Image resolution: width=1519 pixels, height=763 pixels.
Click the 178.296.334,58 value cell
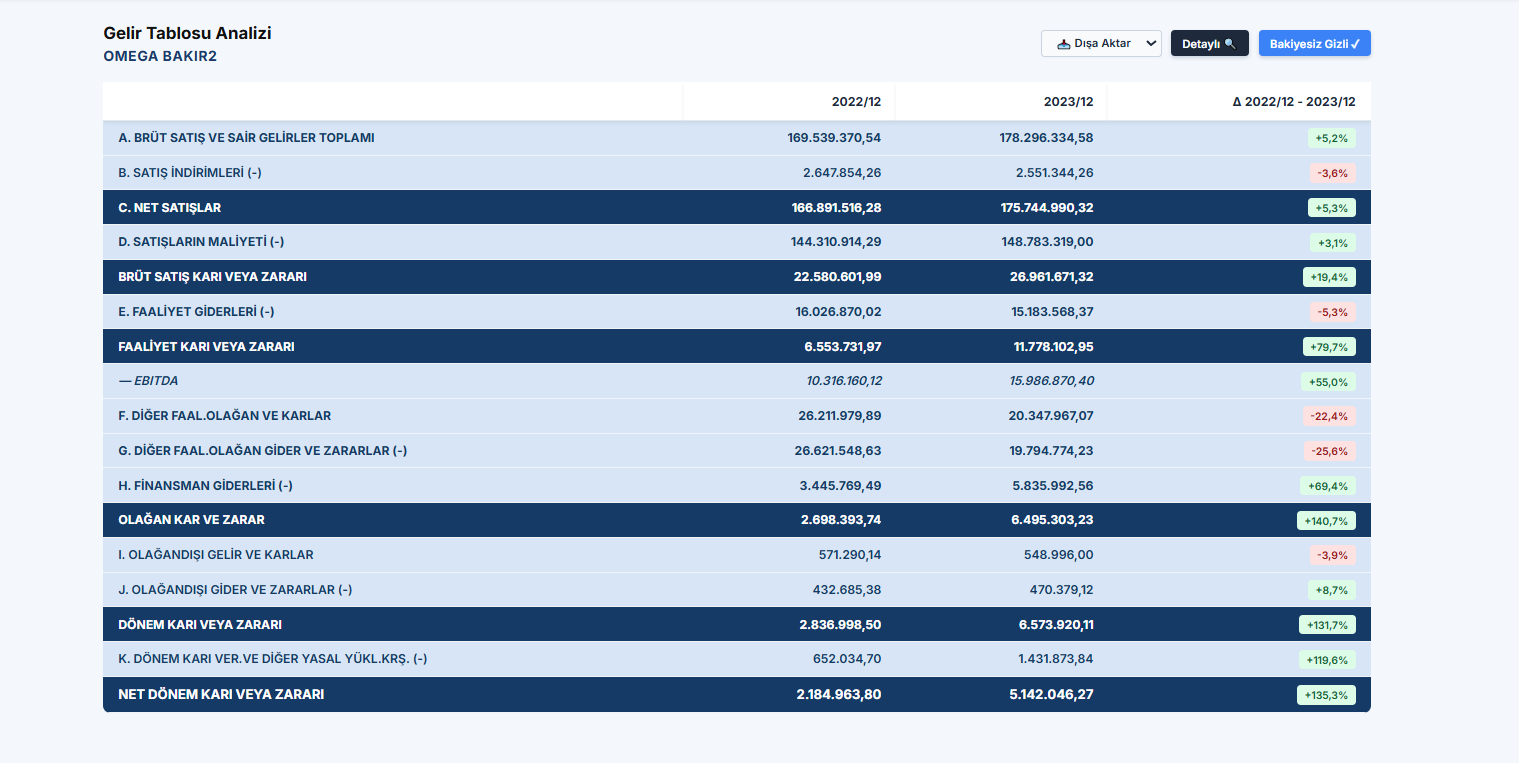(x=1046, y=138)
